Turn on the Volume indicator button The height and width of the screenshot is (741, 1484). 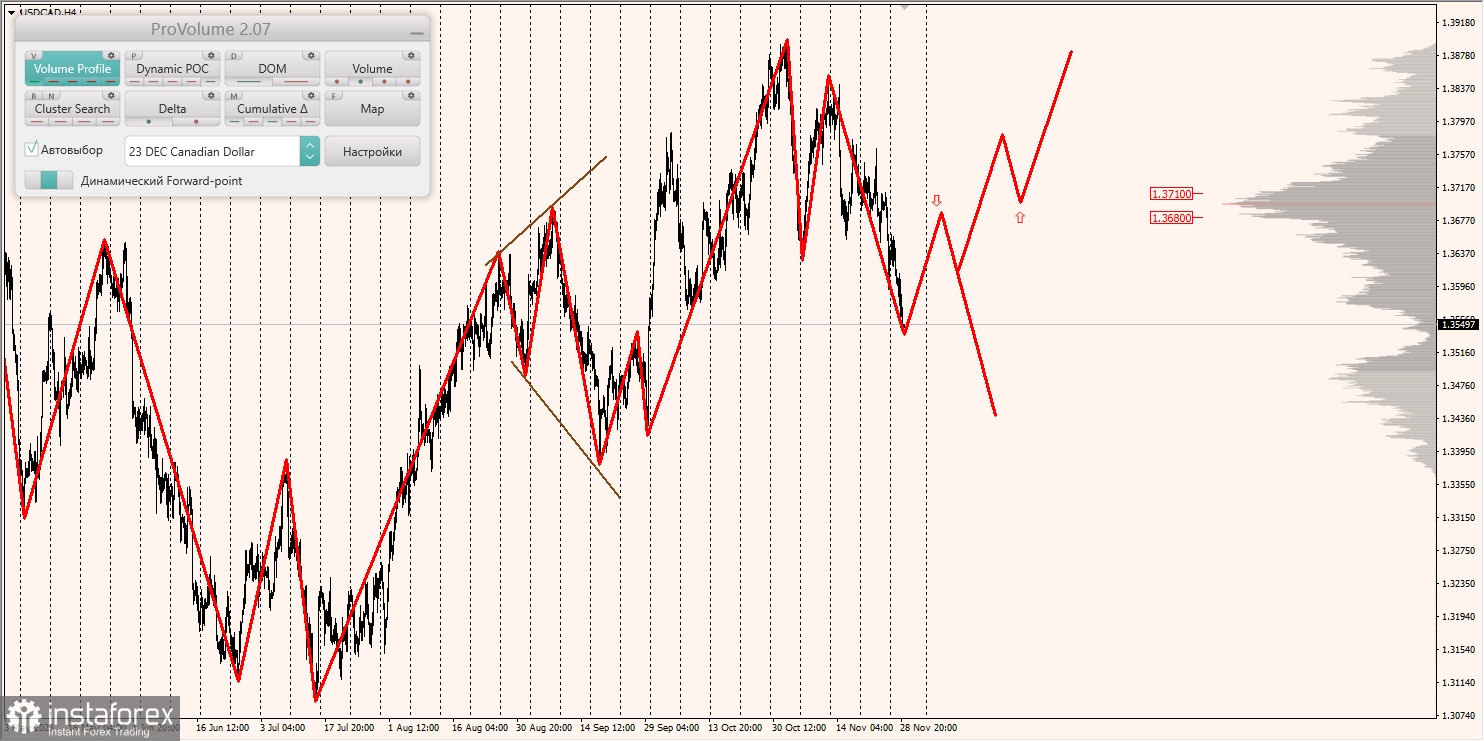pos(372,68)
